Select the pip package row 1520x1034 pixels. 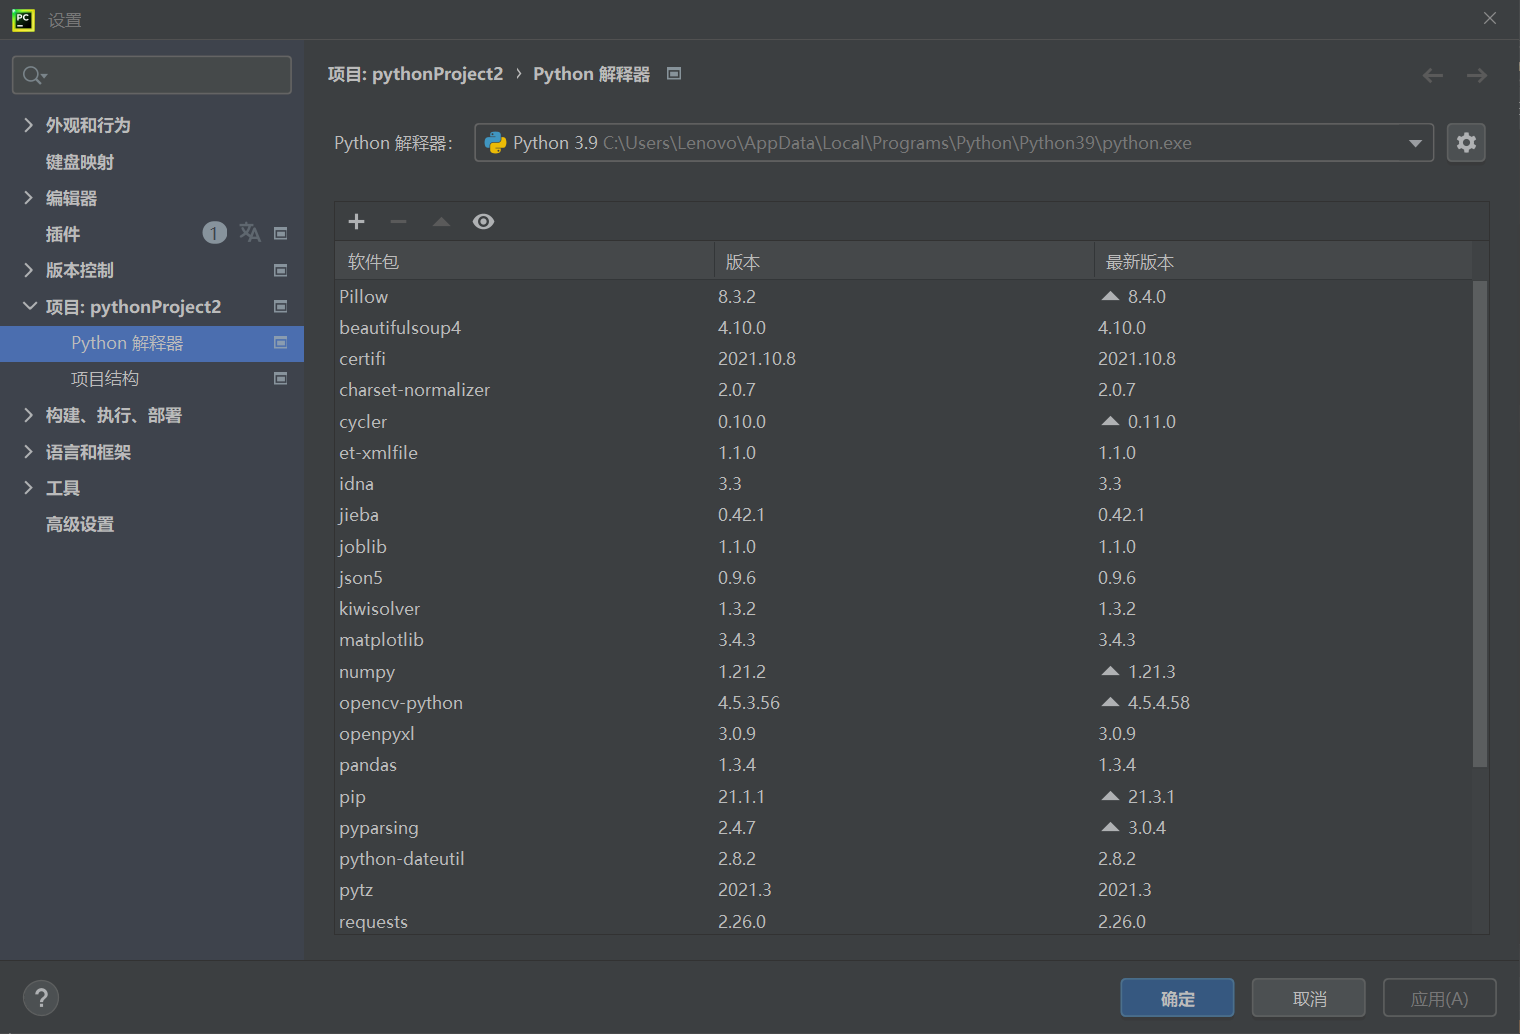pos(904,796)
